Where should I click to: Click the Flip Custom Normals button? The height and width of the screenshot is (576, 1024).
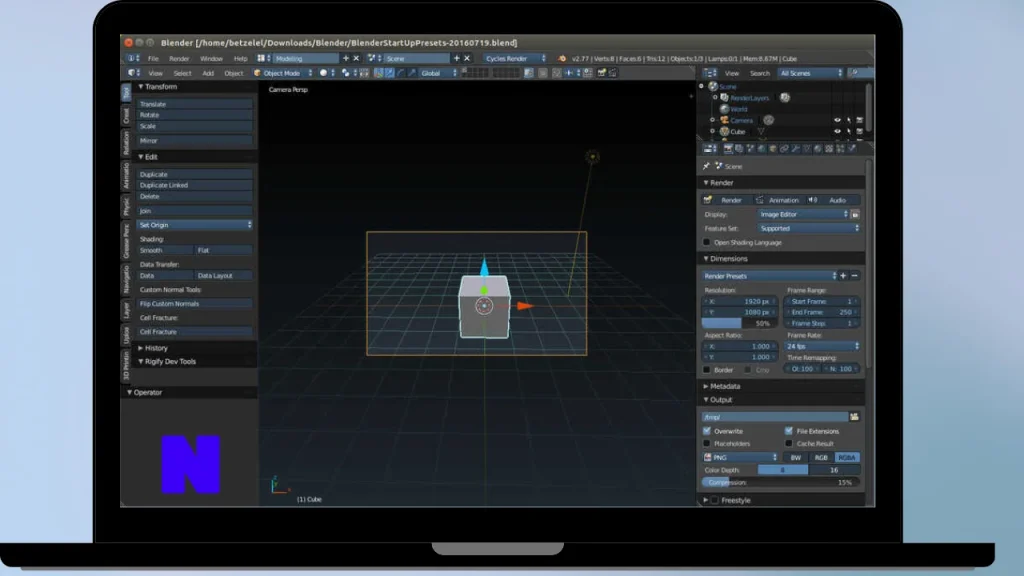coord(194,304)
